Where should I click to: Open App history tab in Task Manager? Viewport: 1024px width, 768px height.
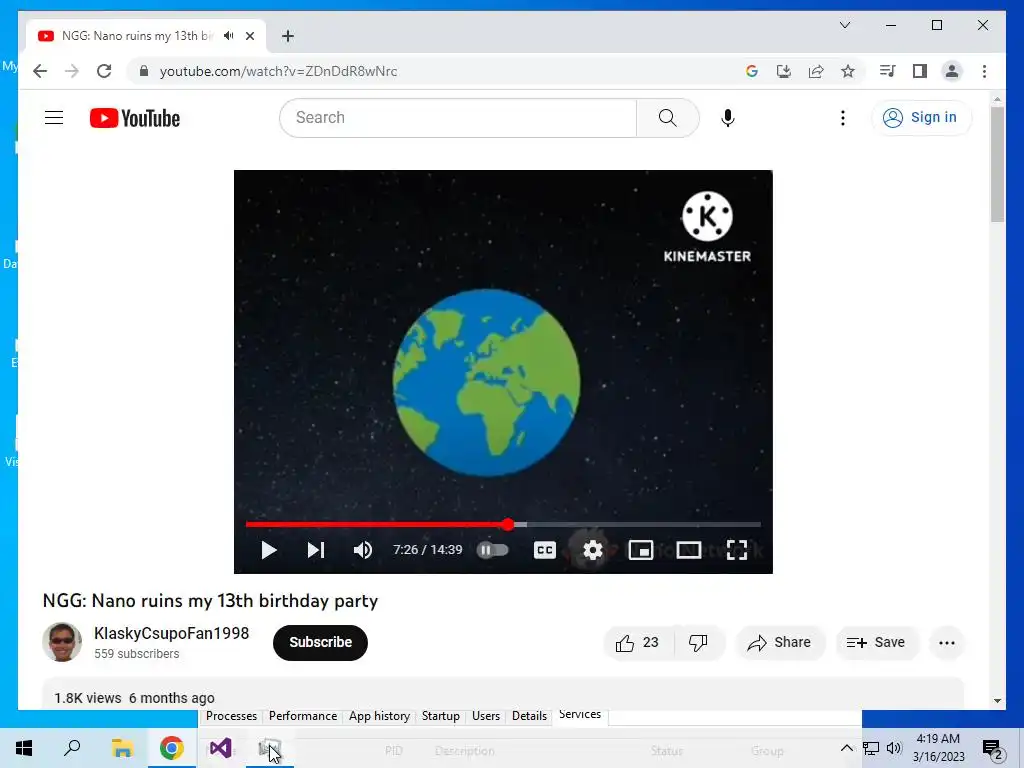pos(379,716)
